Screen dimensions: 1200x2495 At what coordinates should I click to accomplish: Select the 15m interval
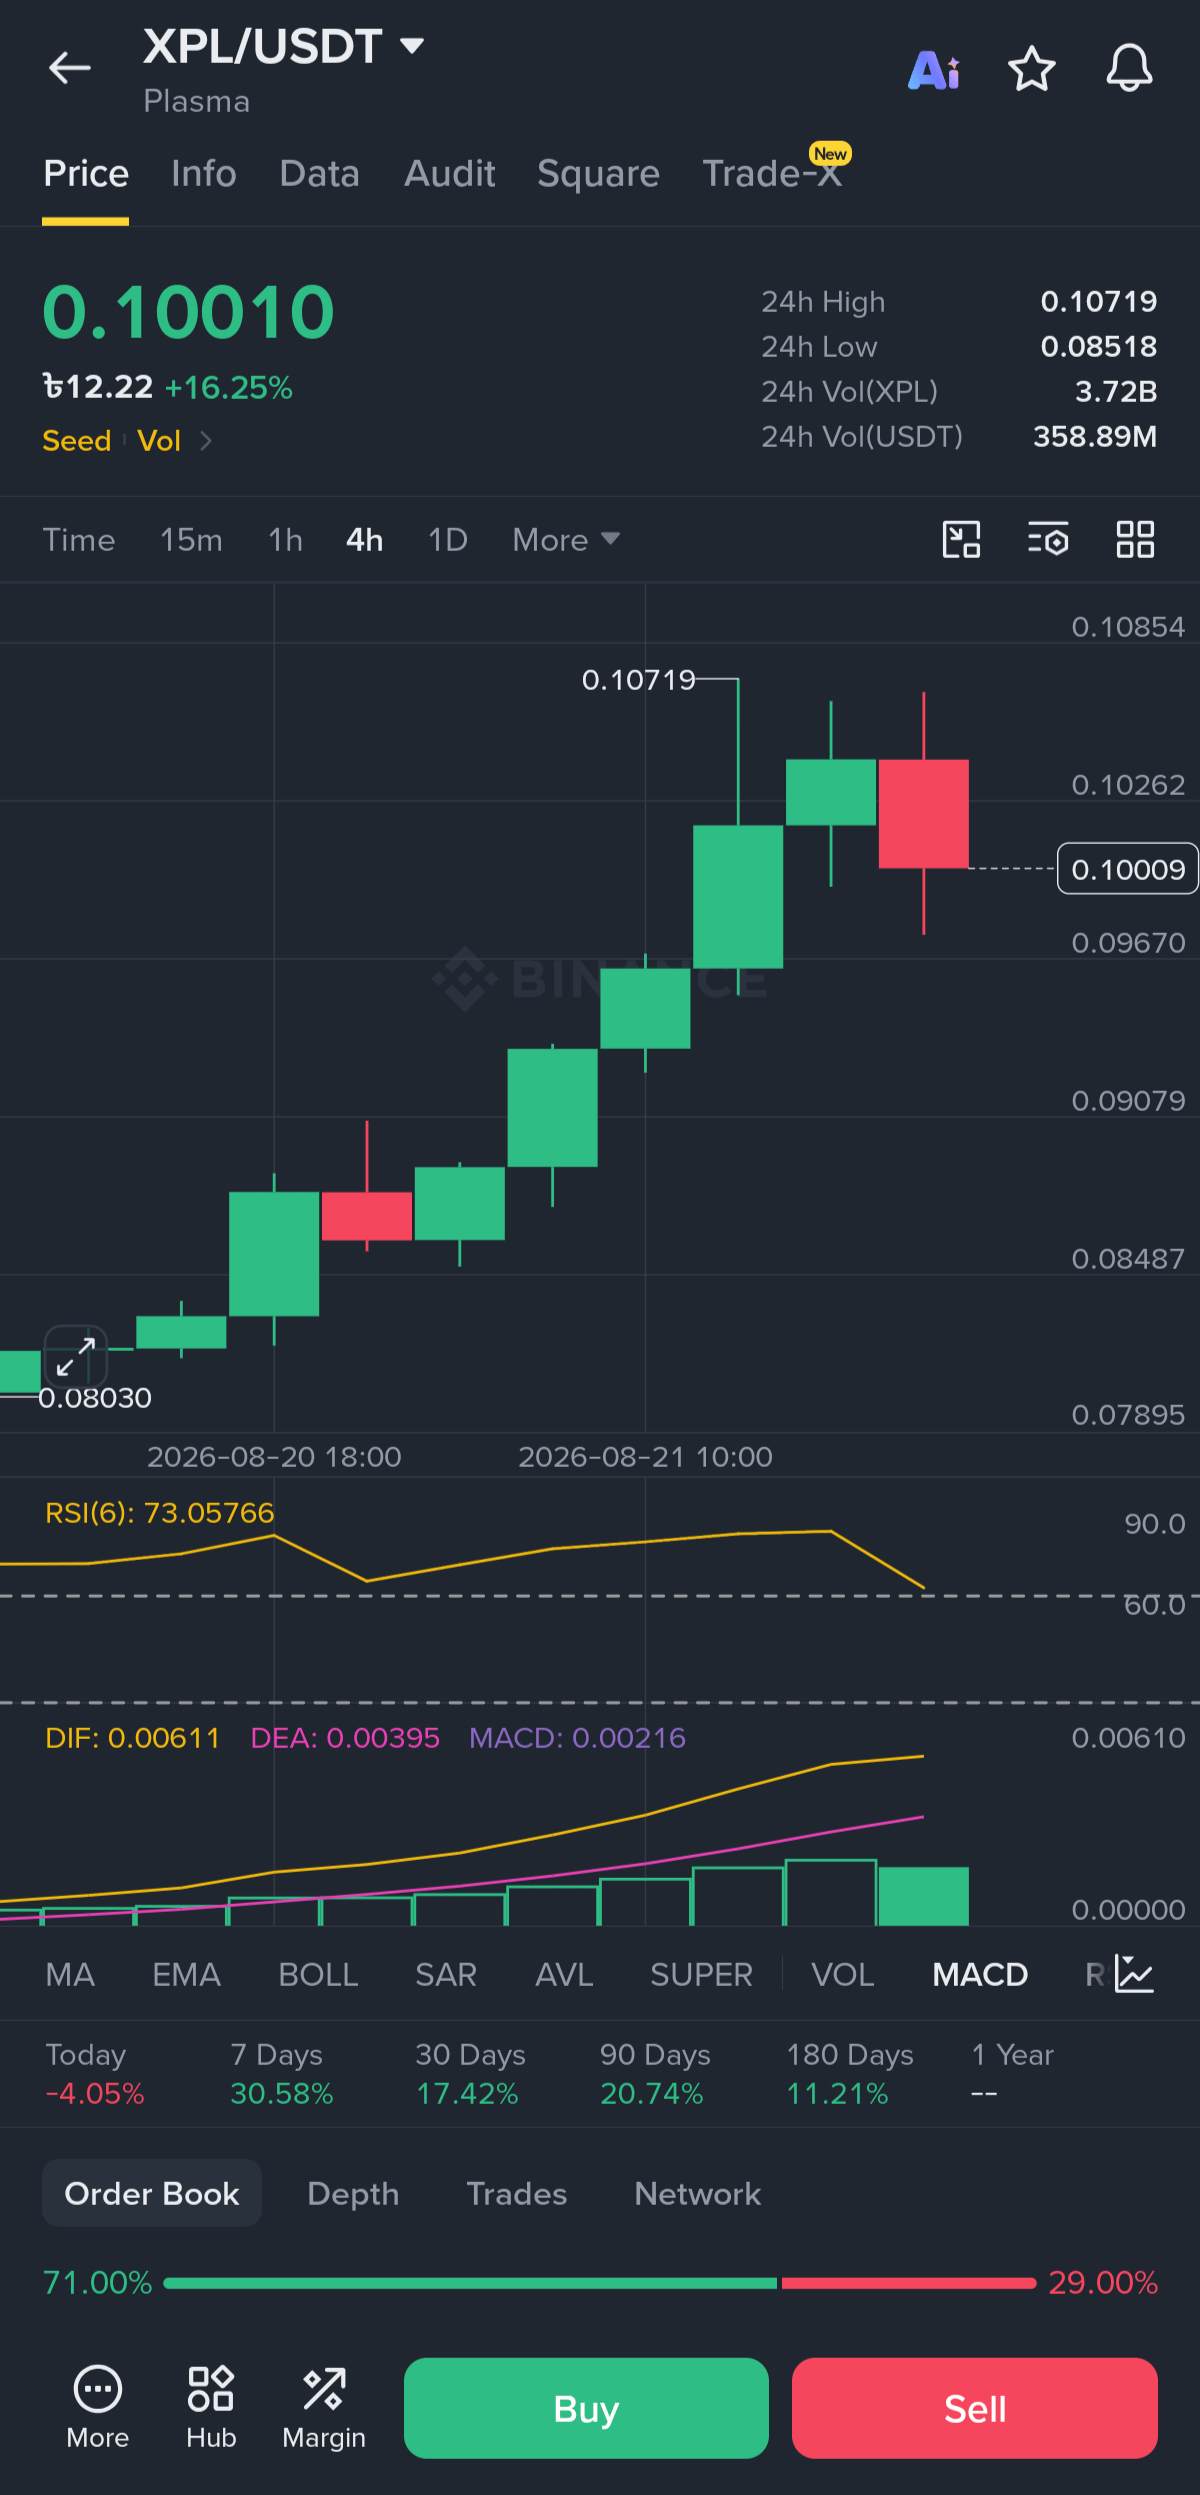point(191,540)
